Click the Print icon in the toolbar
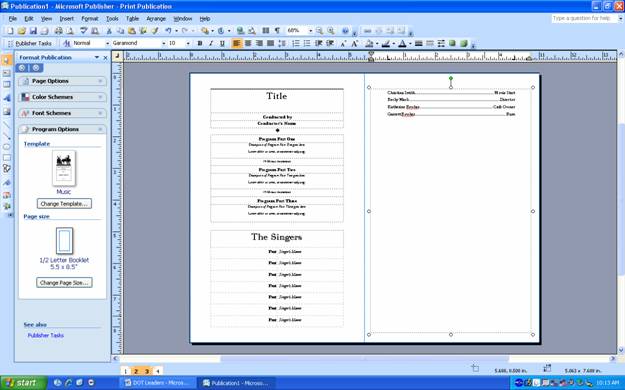This screenshot has width=625, height=390. pyautogui.click(x=59, y=31)
